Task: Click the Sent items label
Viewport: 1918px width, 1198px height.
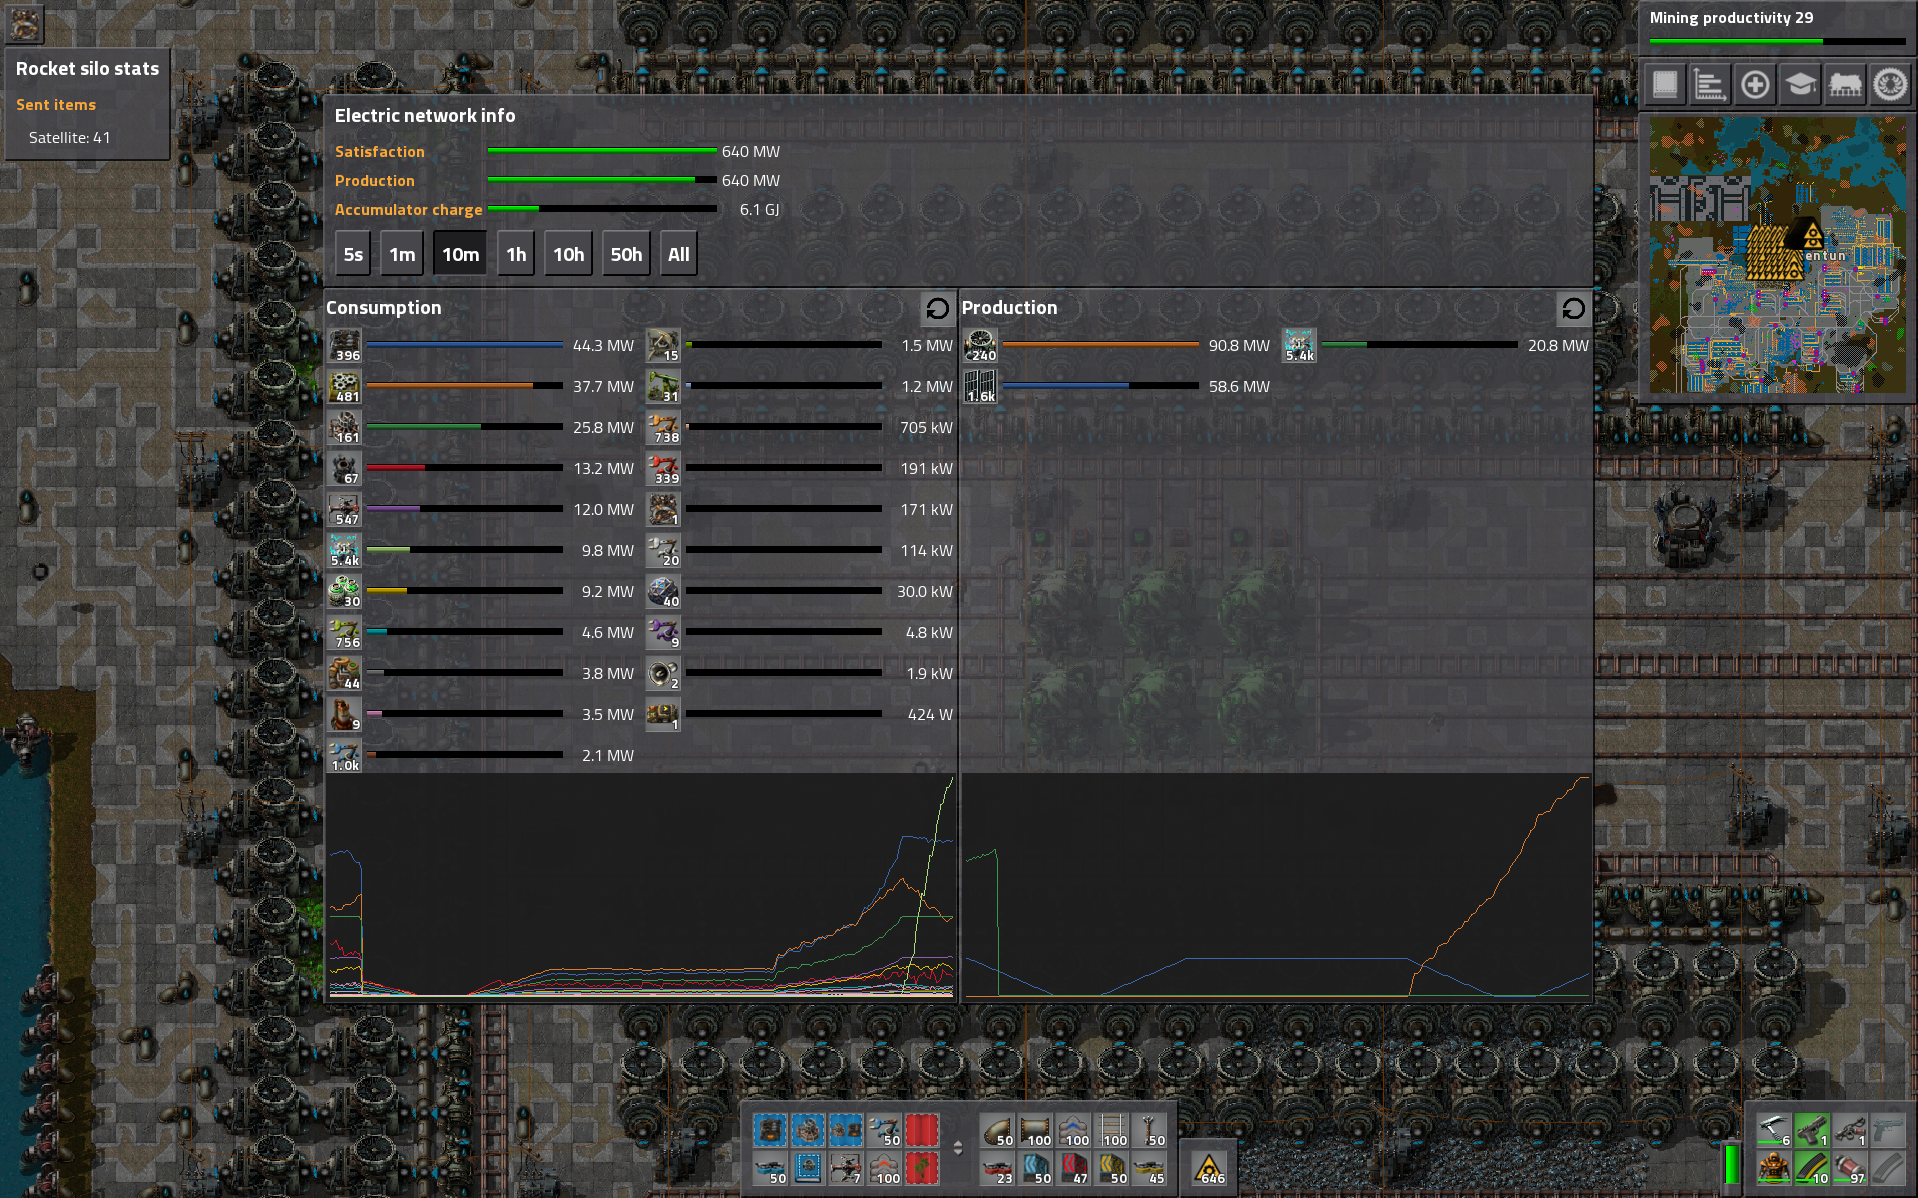Action: tap(56, 105)
